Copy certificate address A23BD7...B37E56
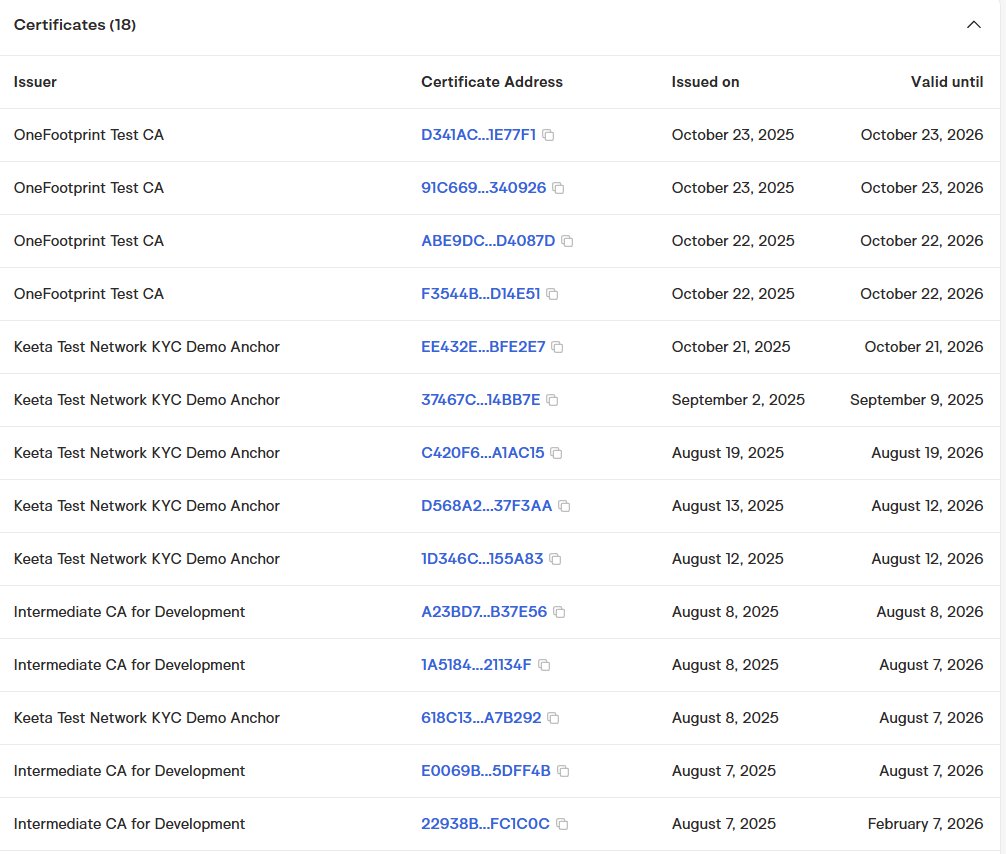The height and width of the screenshot is (854, 1006). [x=559, y=613]
